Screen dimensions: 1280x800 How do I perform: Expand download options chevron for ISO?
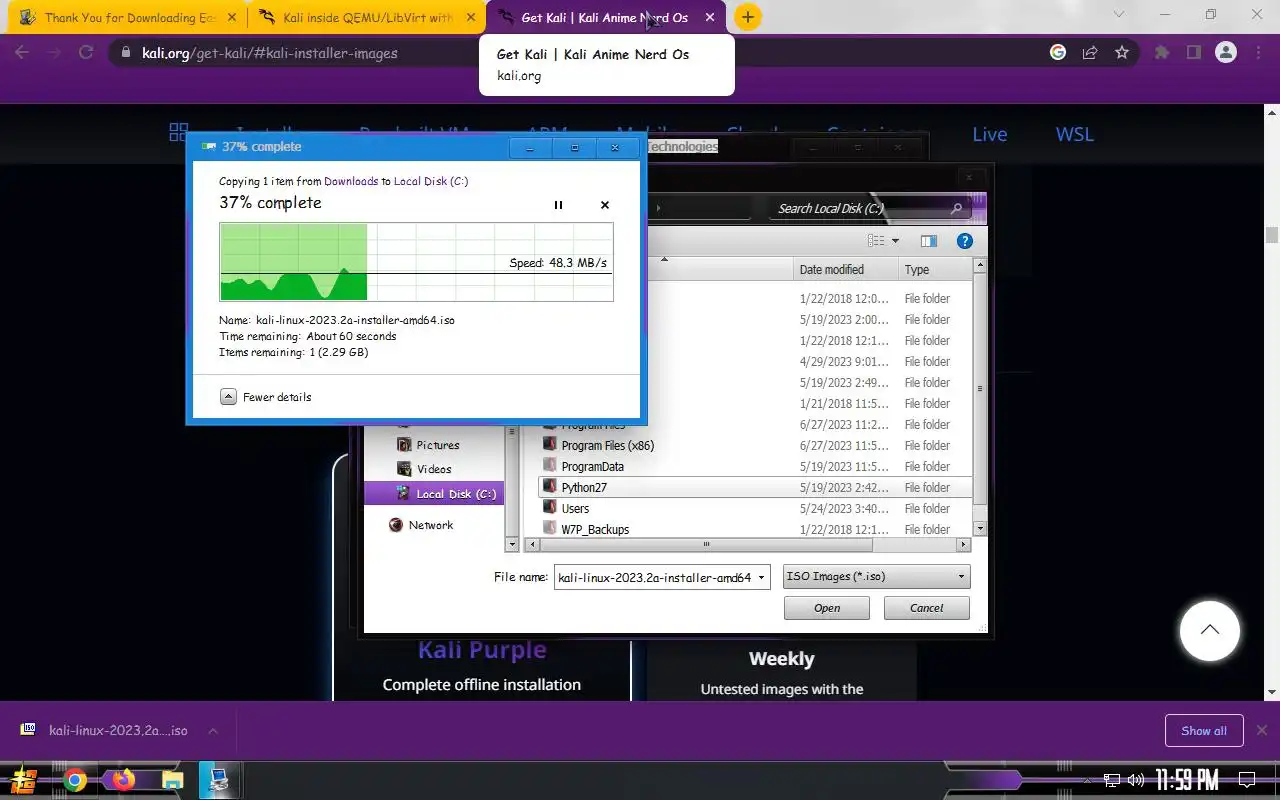[213, 731]
